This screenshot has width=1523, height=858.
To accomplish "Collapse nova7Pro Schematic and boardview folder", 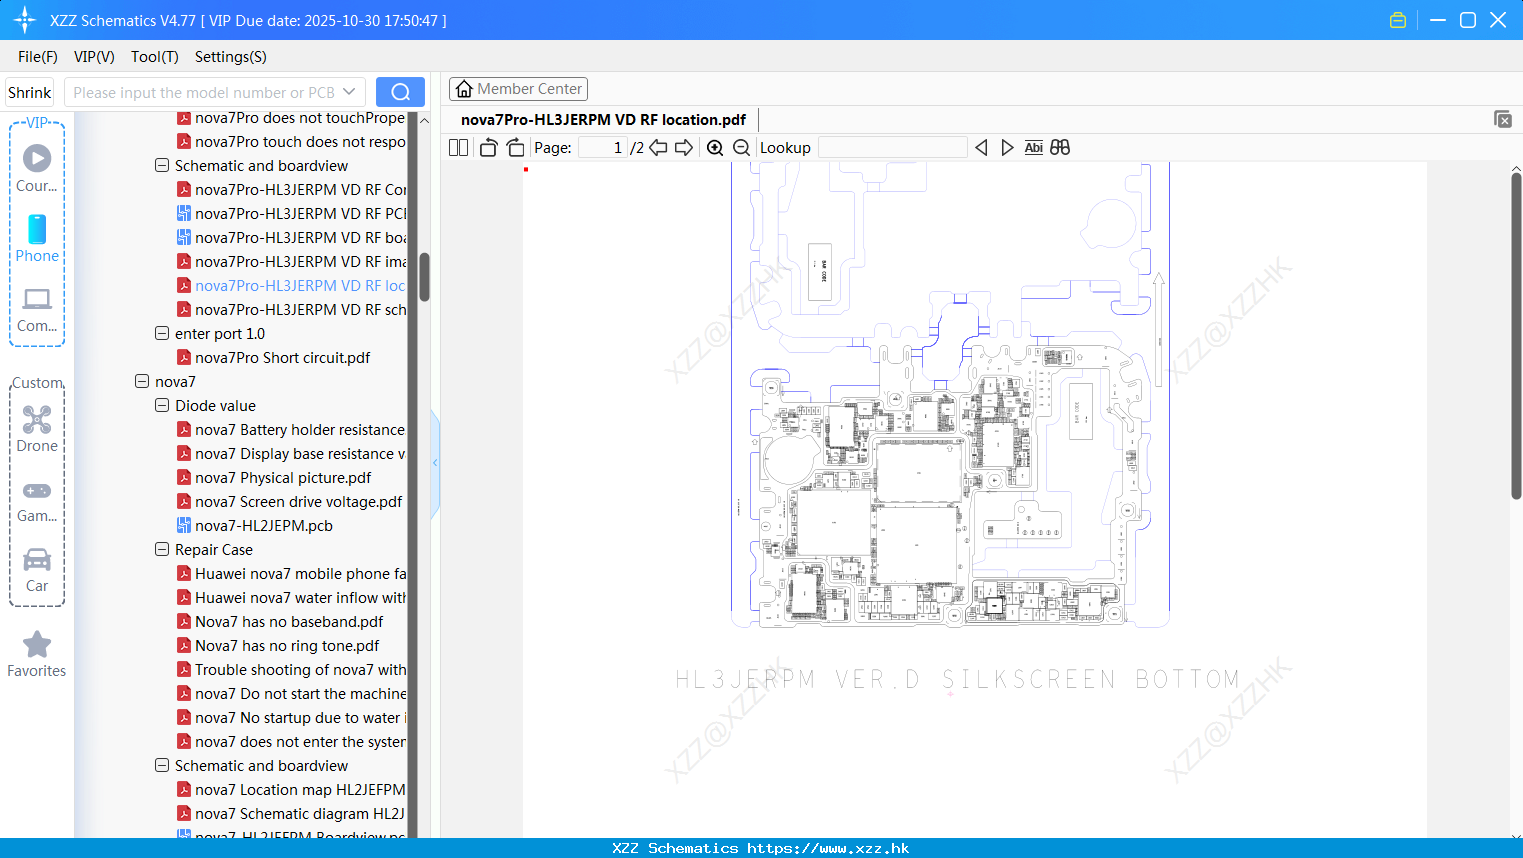I will (162, 166).
